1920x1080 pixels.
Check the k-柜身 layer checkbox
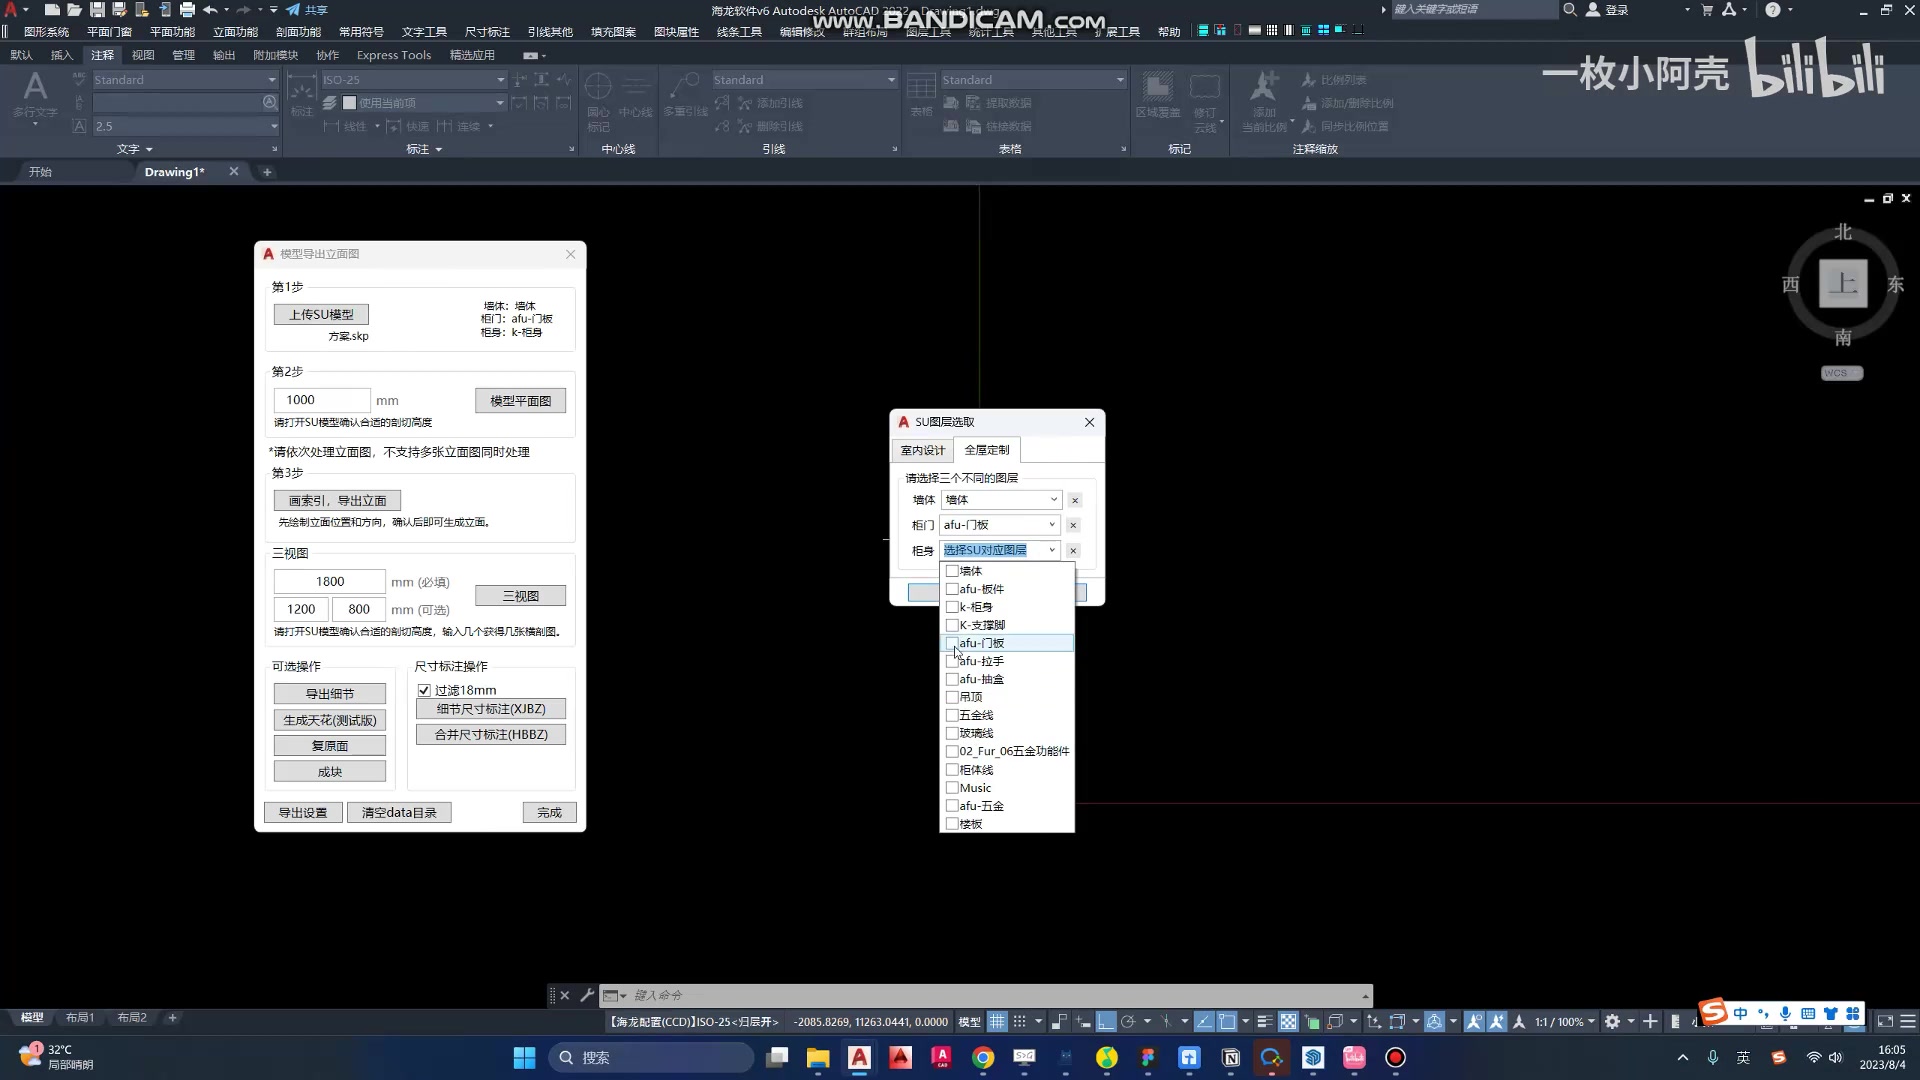[x=952, y=607]
